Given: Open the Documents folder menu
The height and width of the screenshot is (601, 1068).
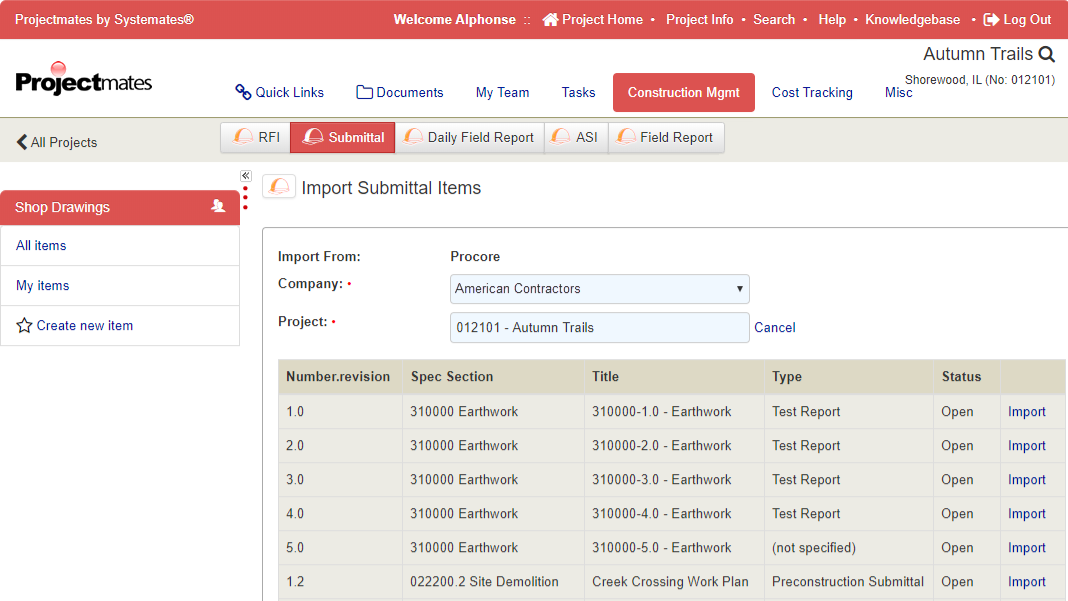Looking at the screenshot, I should coord(399,92).
